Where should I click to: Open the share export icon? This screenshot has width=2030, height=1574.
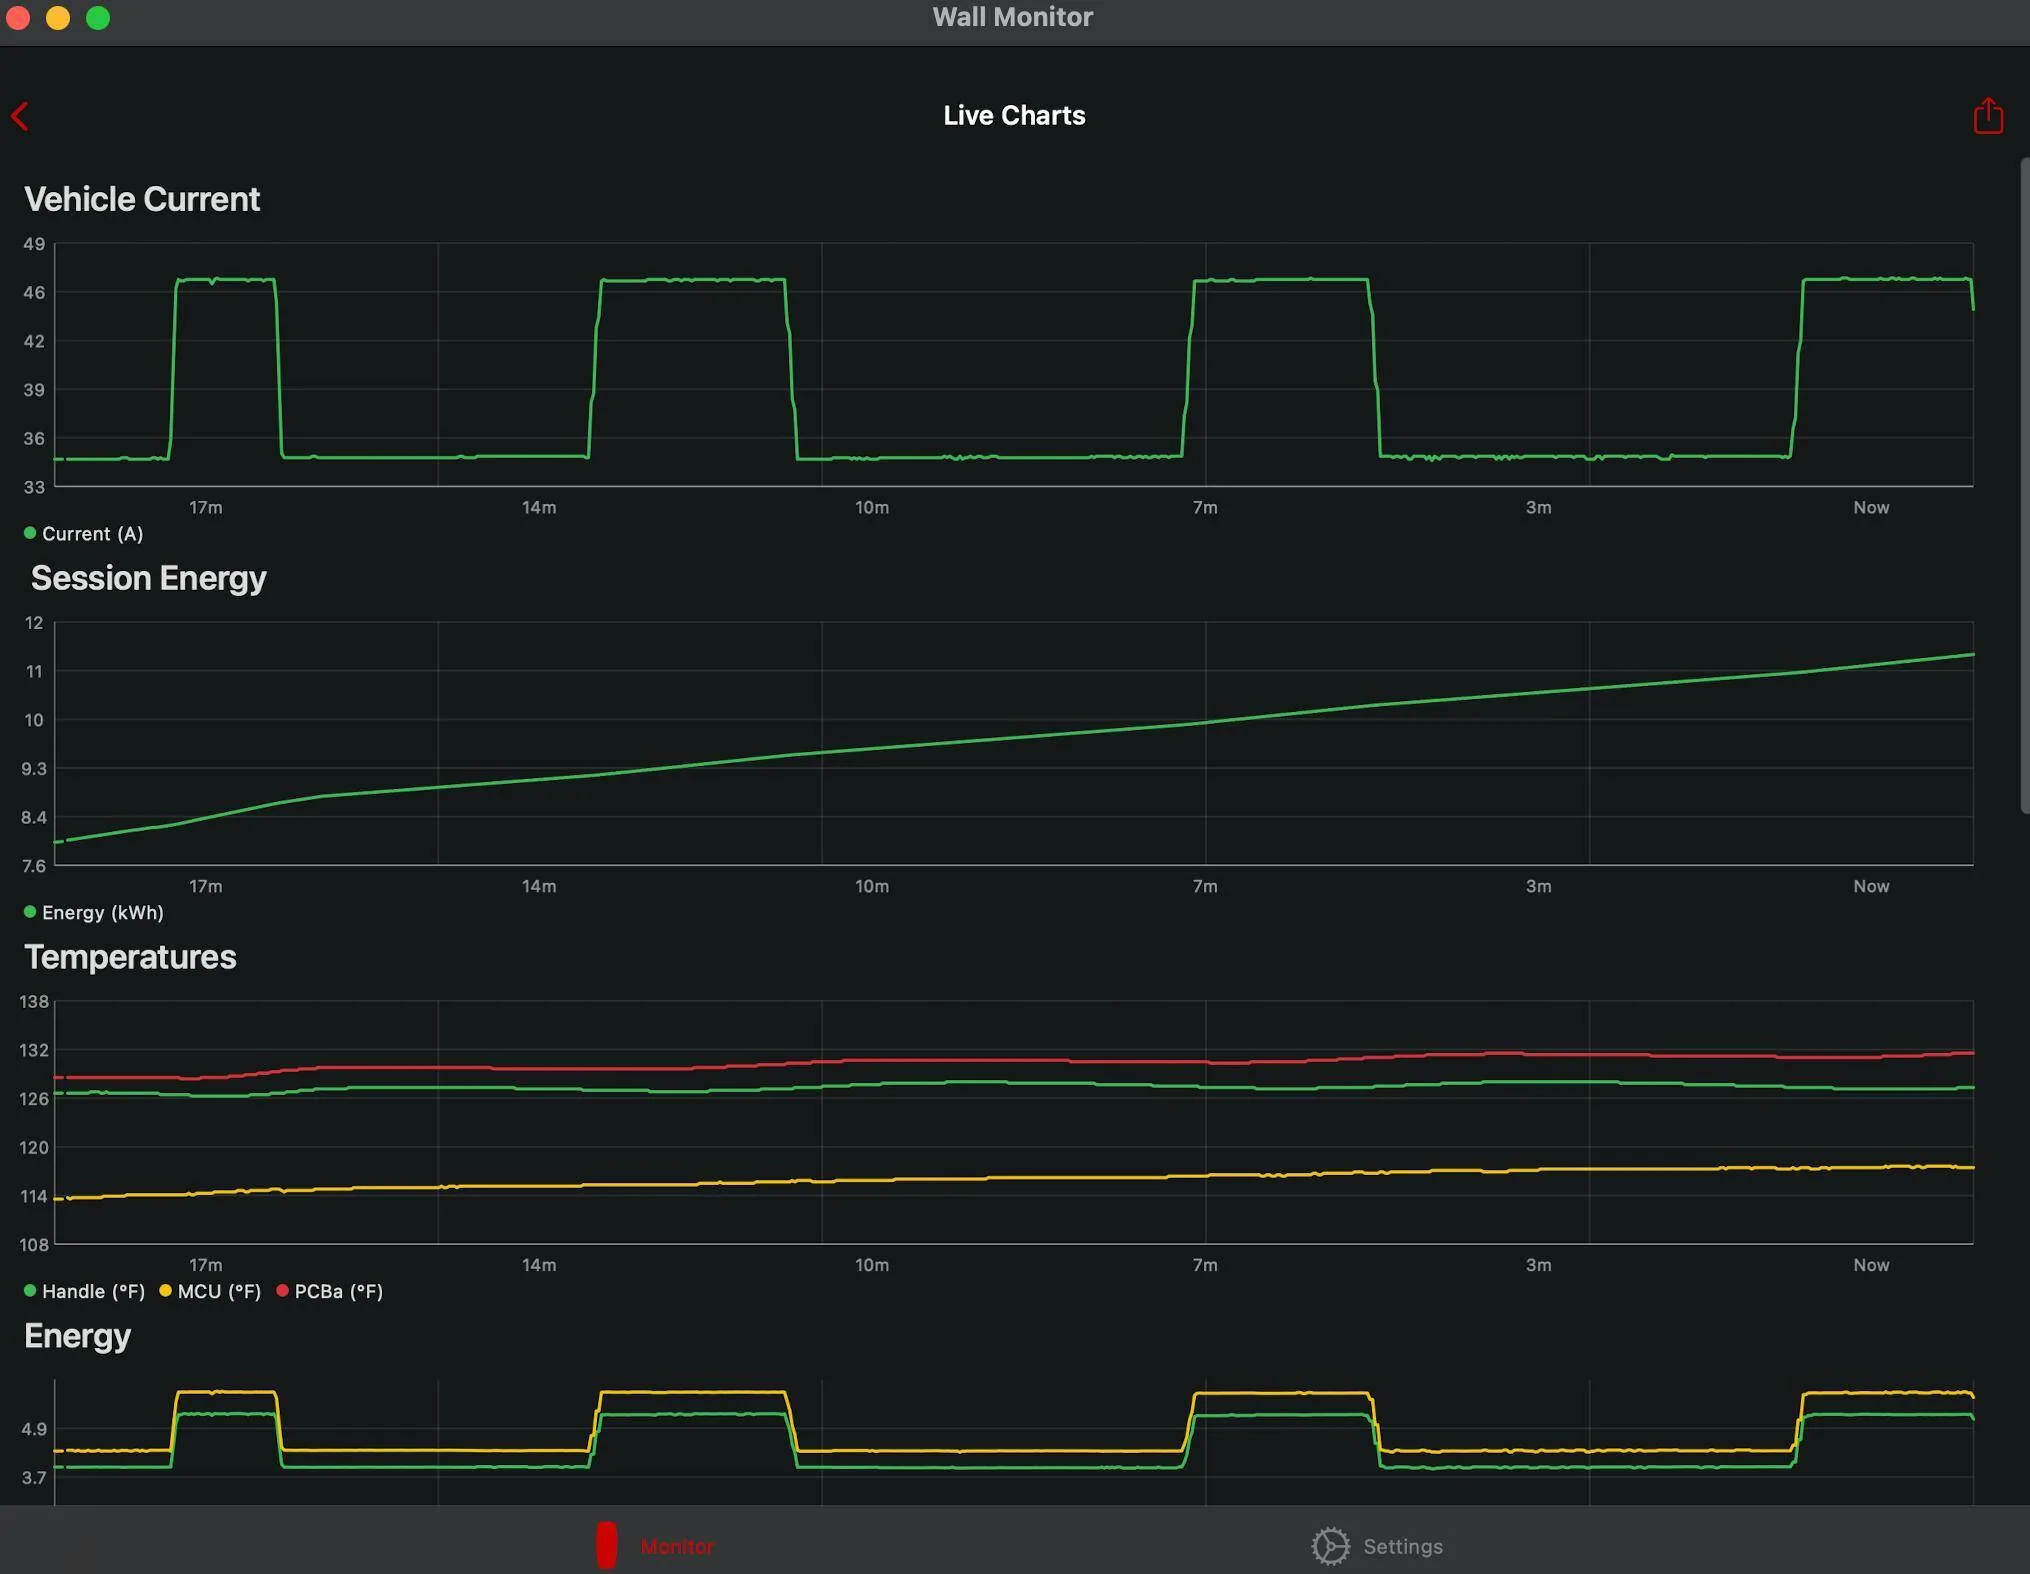pyautogui.click(x=1988, y=116)
